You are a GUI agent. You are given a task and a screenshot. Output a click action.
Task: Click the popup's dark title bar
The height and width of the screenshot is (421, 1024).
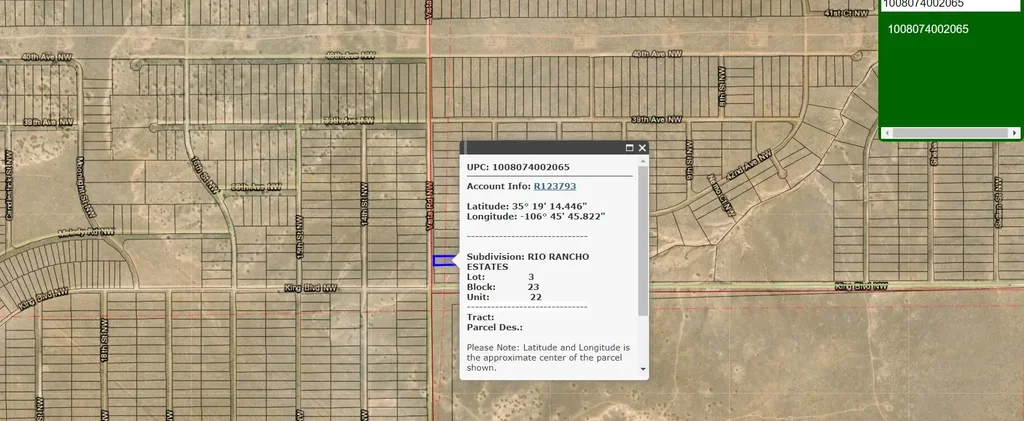pos(540,148)
